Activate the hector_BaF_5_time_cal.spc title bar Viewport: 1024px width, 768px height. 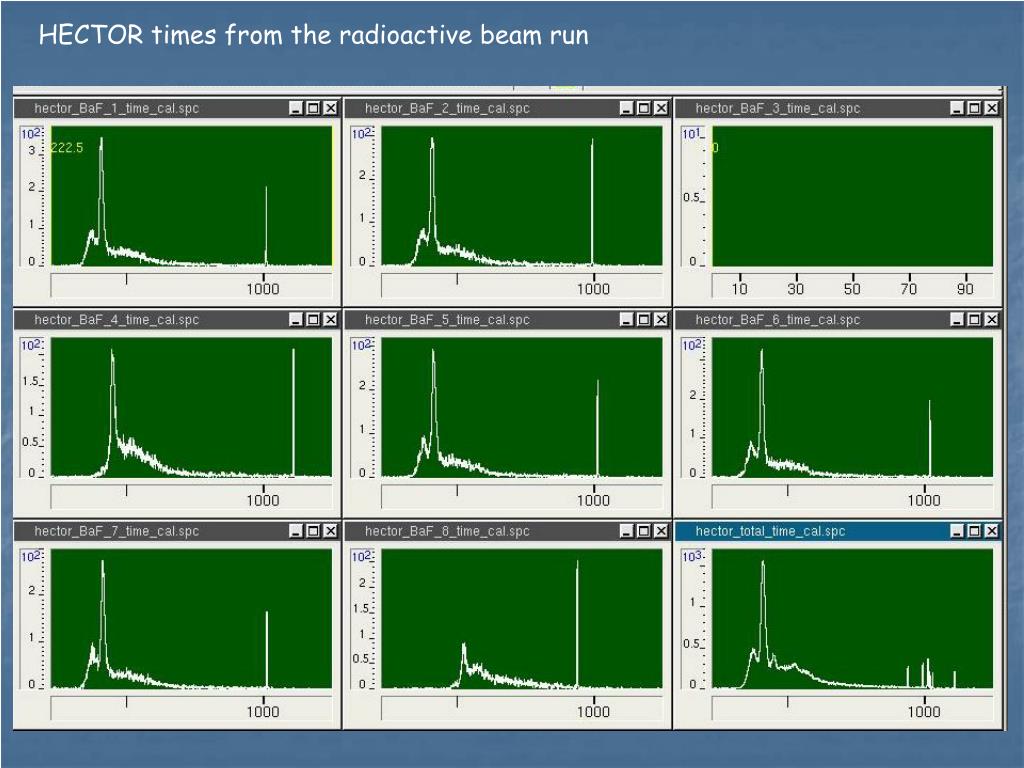coord(507,319)
